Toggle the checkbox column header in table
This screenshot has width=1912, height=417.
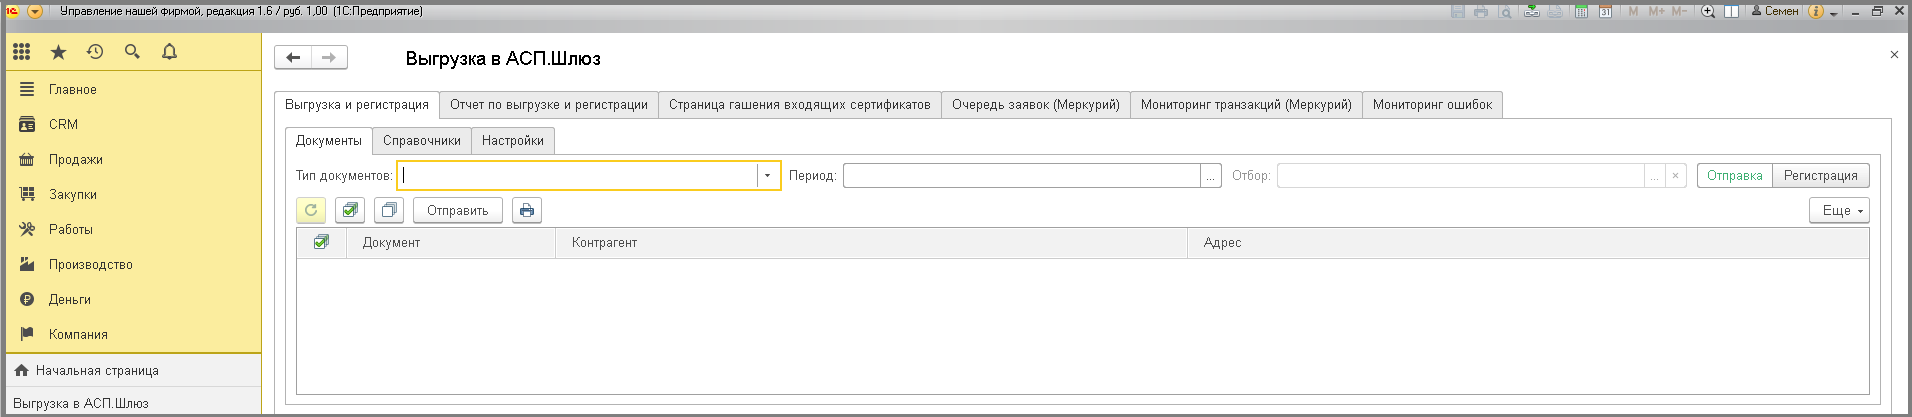321,242
